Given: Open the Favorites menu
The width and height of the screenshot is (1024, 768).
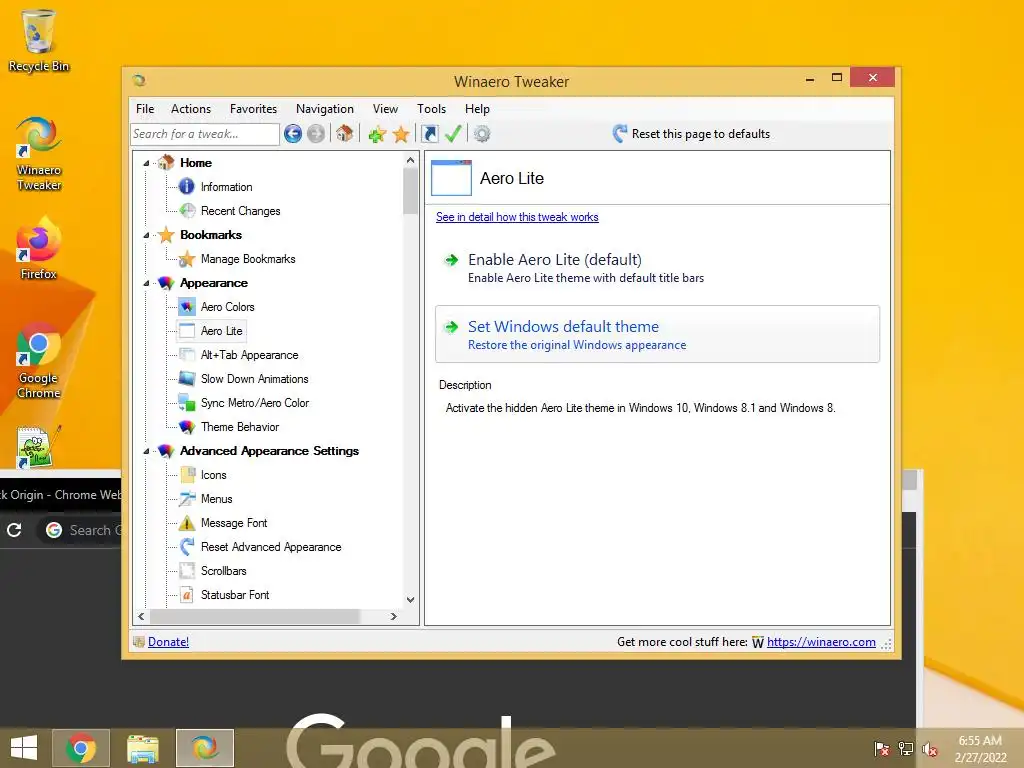Looking at the screenshot, I should [253, 109].
